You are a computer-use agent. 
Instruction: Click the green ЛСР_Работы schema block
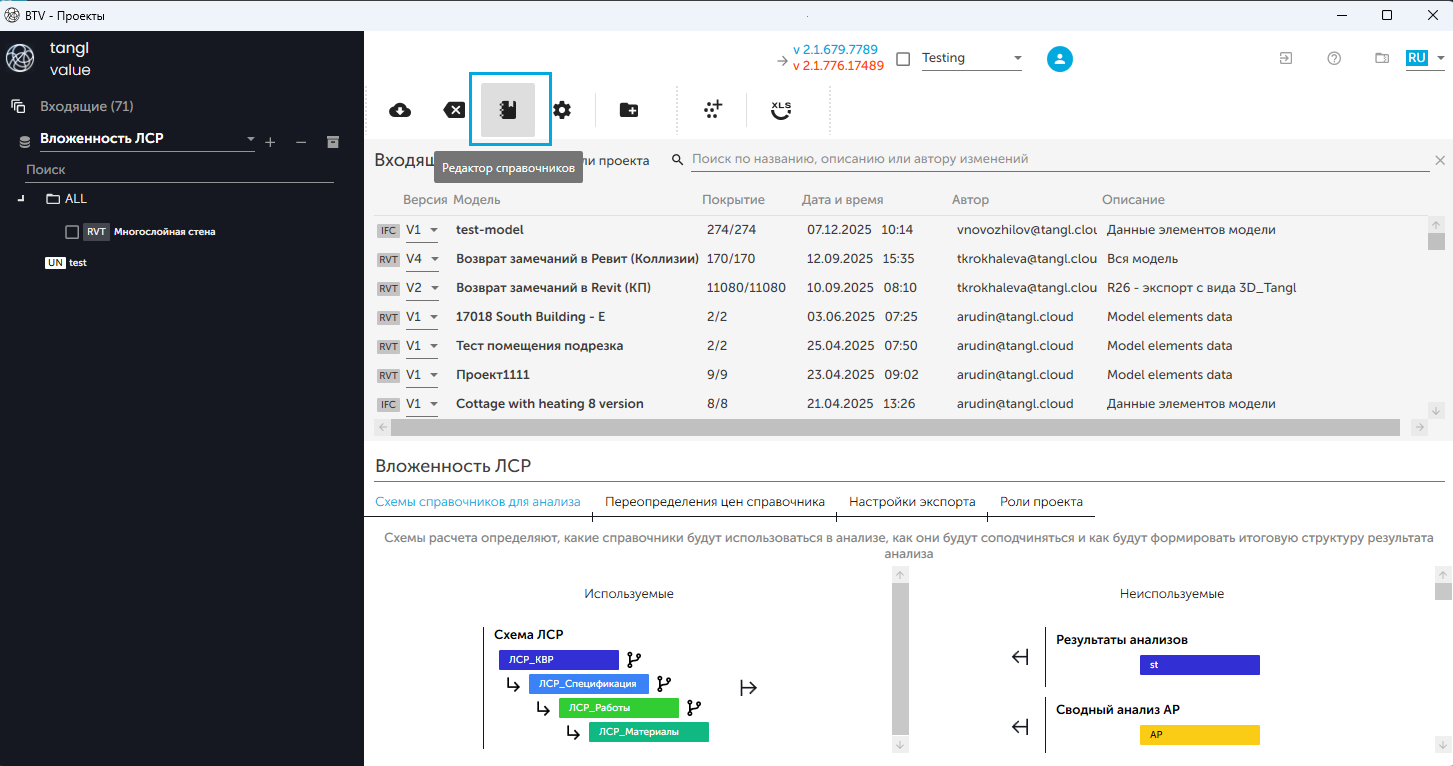(x=619, y=708)
